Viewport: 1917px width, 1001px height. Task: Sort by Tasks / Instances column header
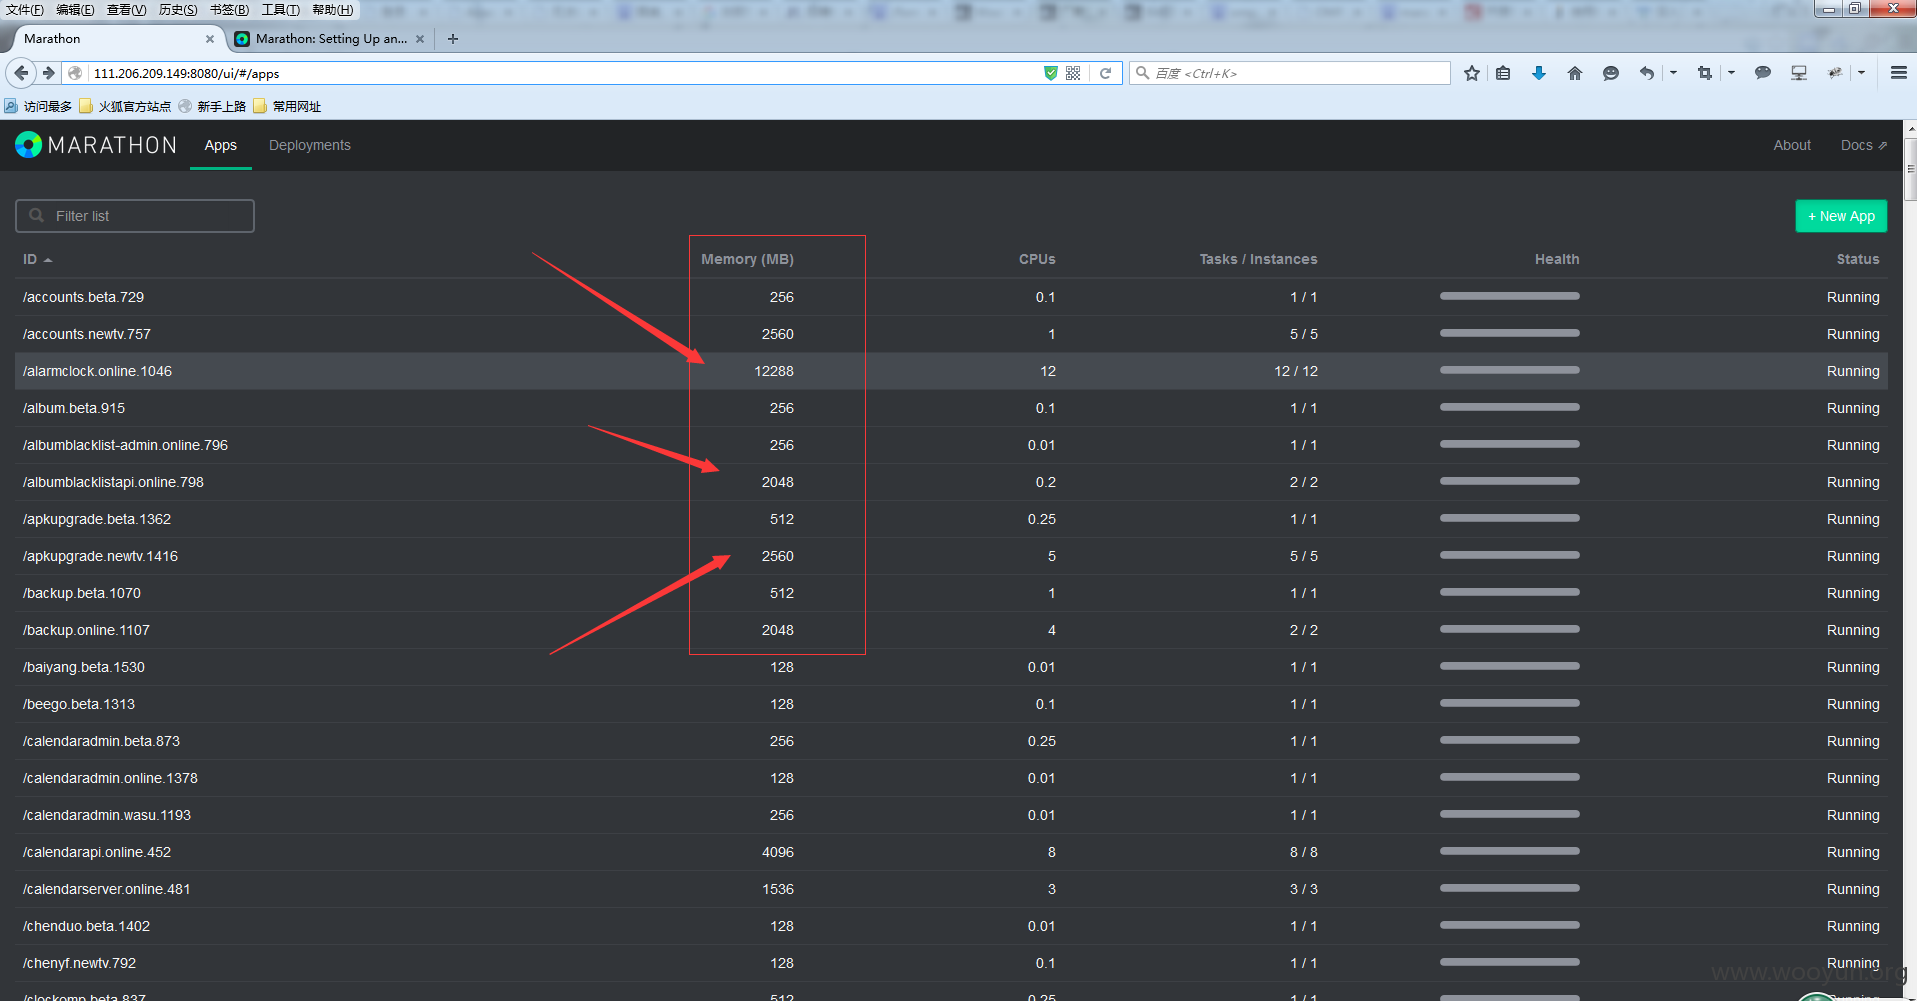(x=1258, y=259)
